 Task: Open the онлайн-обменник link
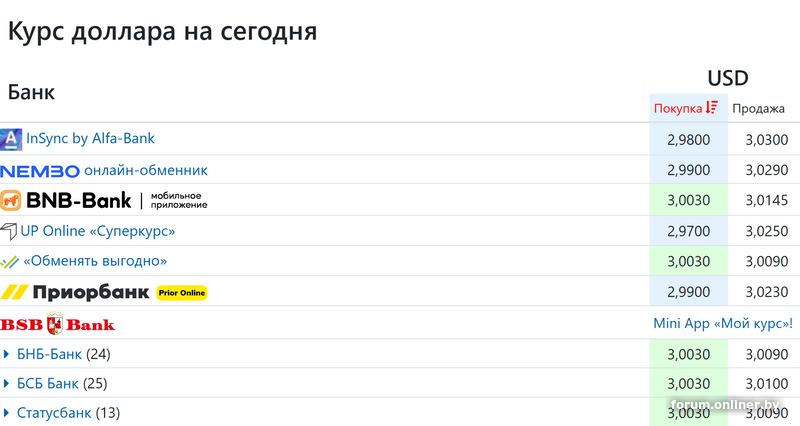(x=146, y=170)
